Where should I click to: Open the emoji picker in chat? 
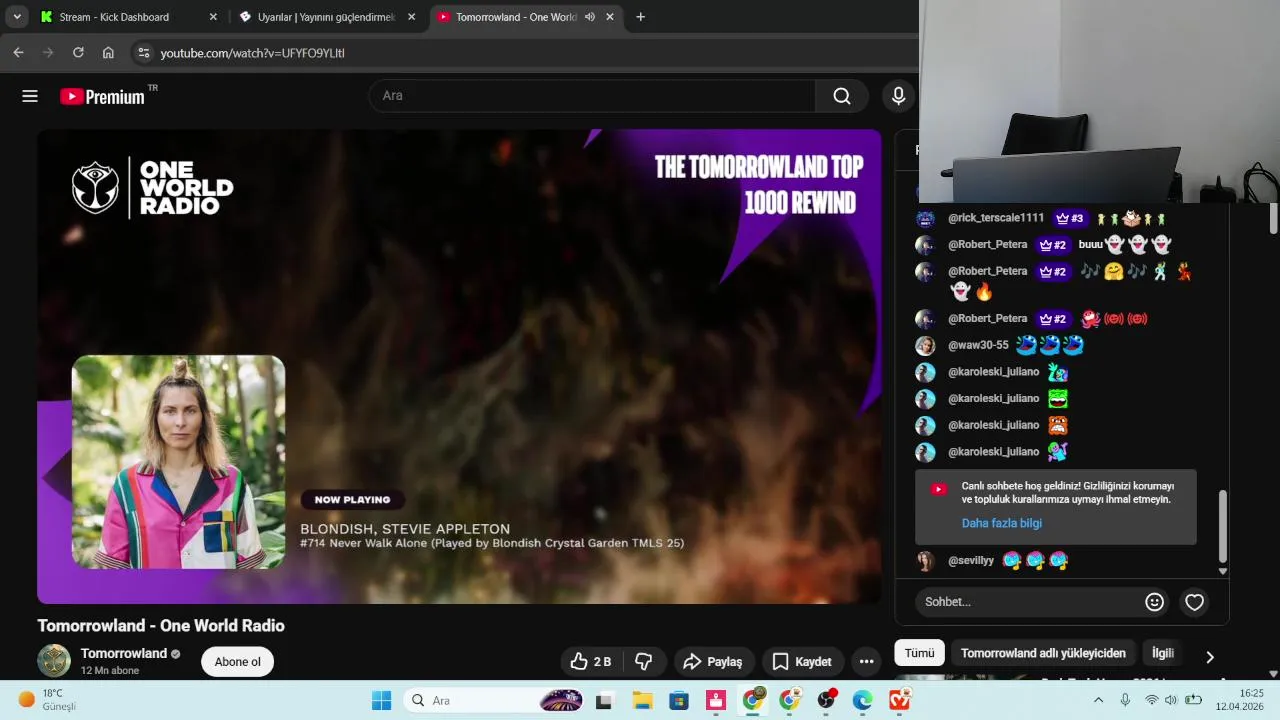[1154, 602]
